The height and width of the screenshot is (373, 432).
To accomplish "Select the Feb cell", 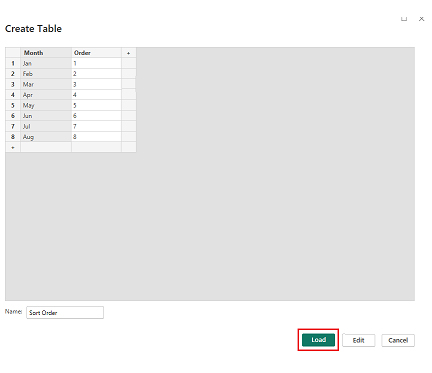I will [x=46, y=74].
